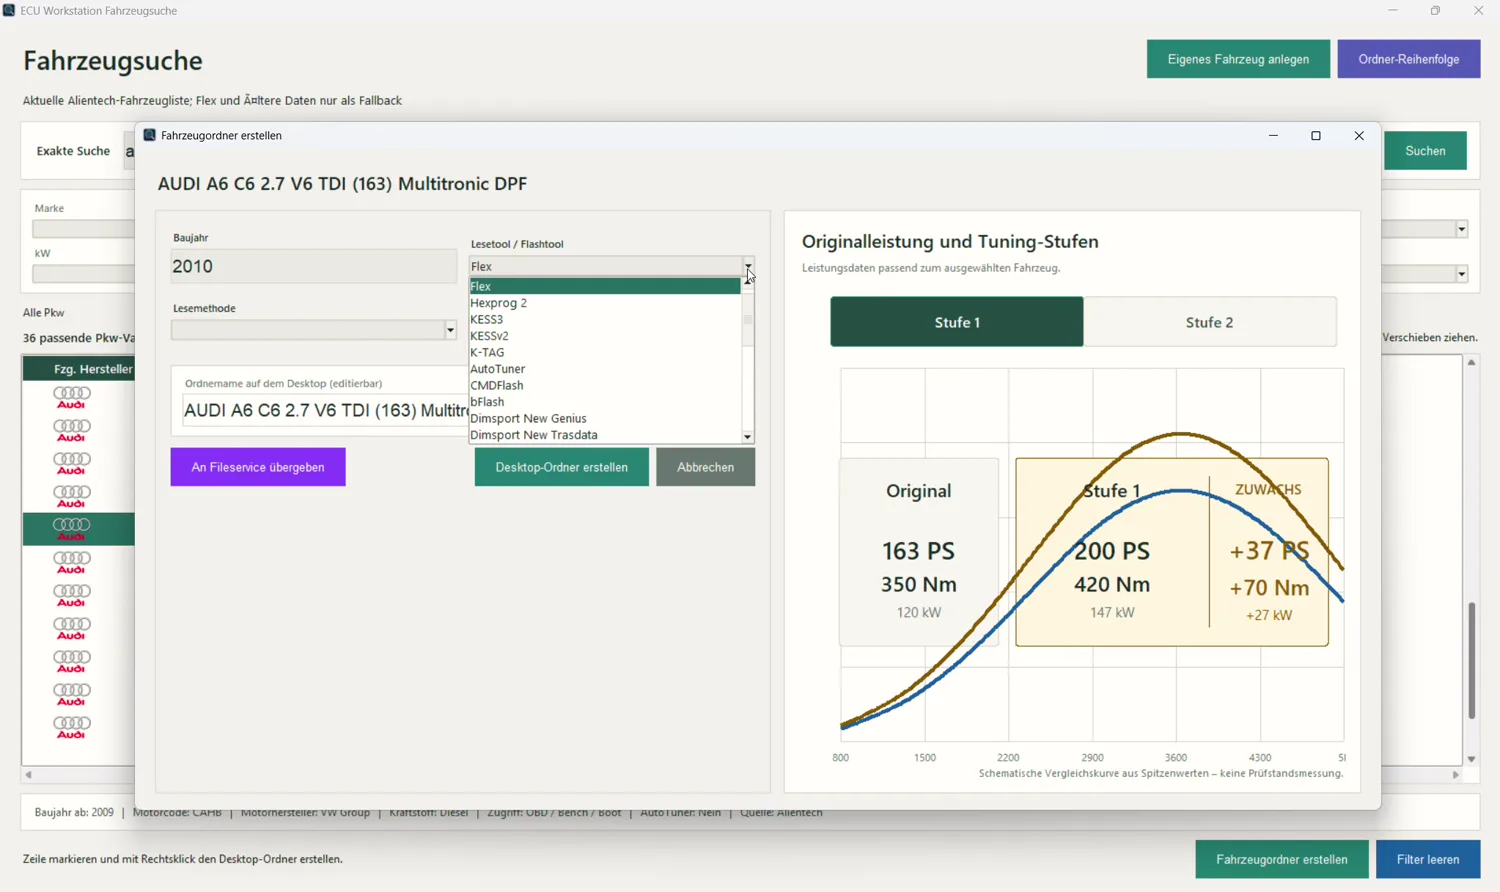Click the tool list scrollbar thumb
The image size is (1500, 892).
(747, 320)
